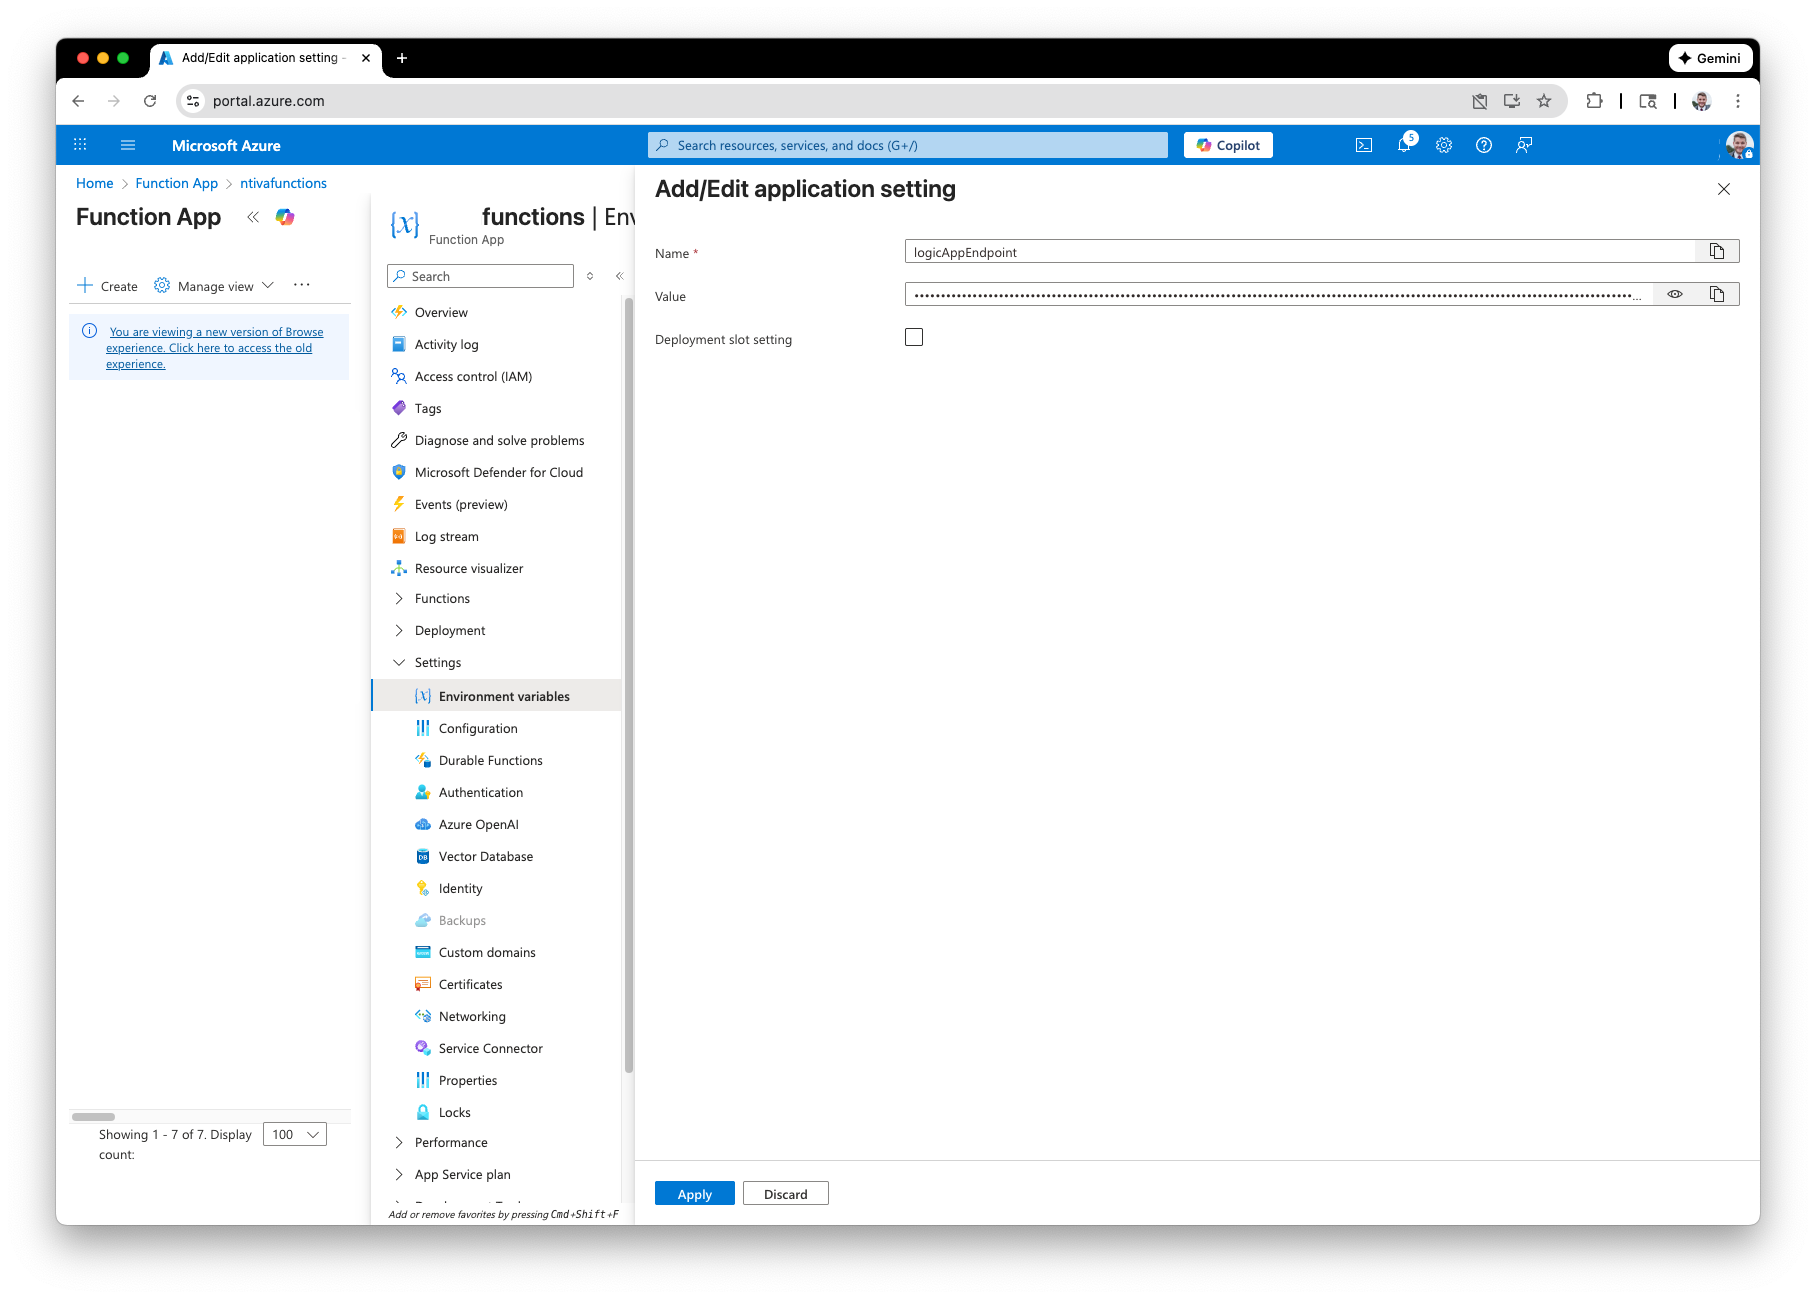Click the horizontal scrollbar in Function App list

[x=94, y=1116]
